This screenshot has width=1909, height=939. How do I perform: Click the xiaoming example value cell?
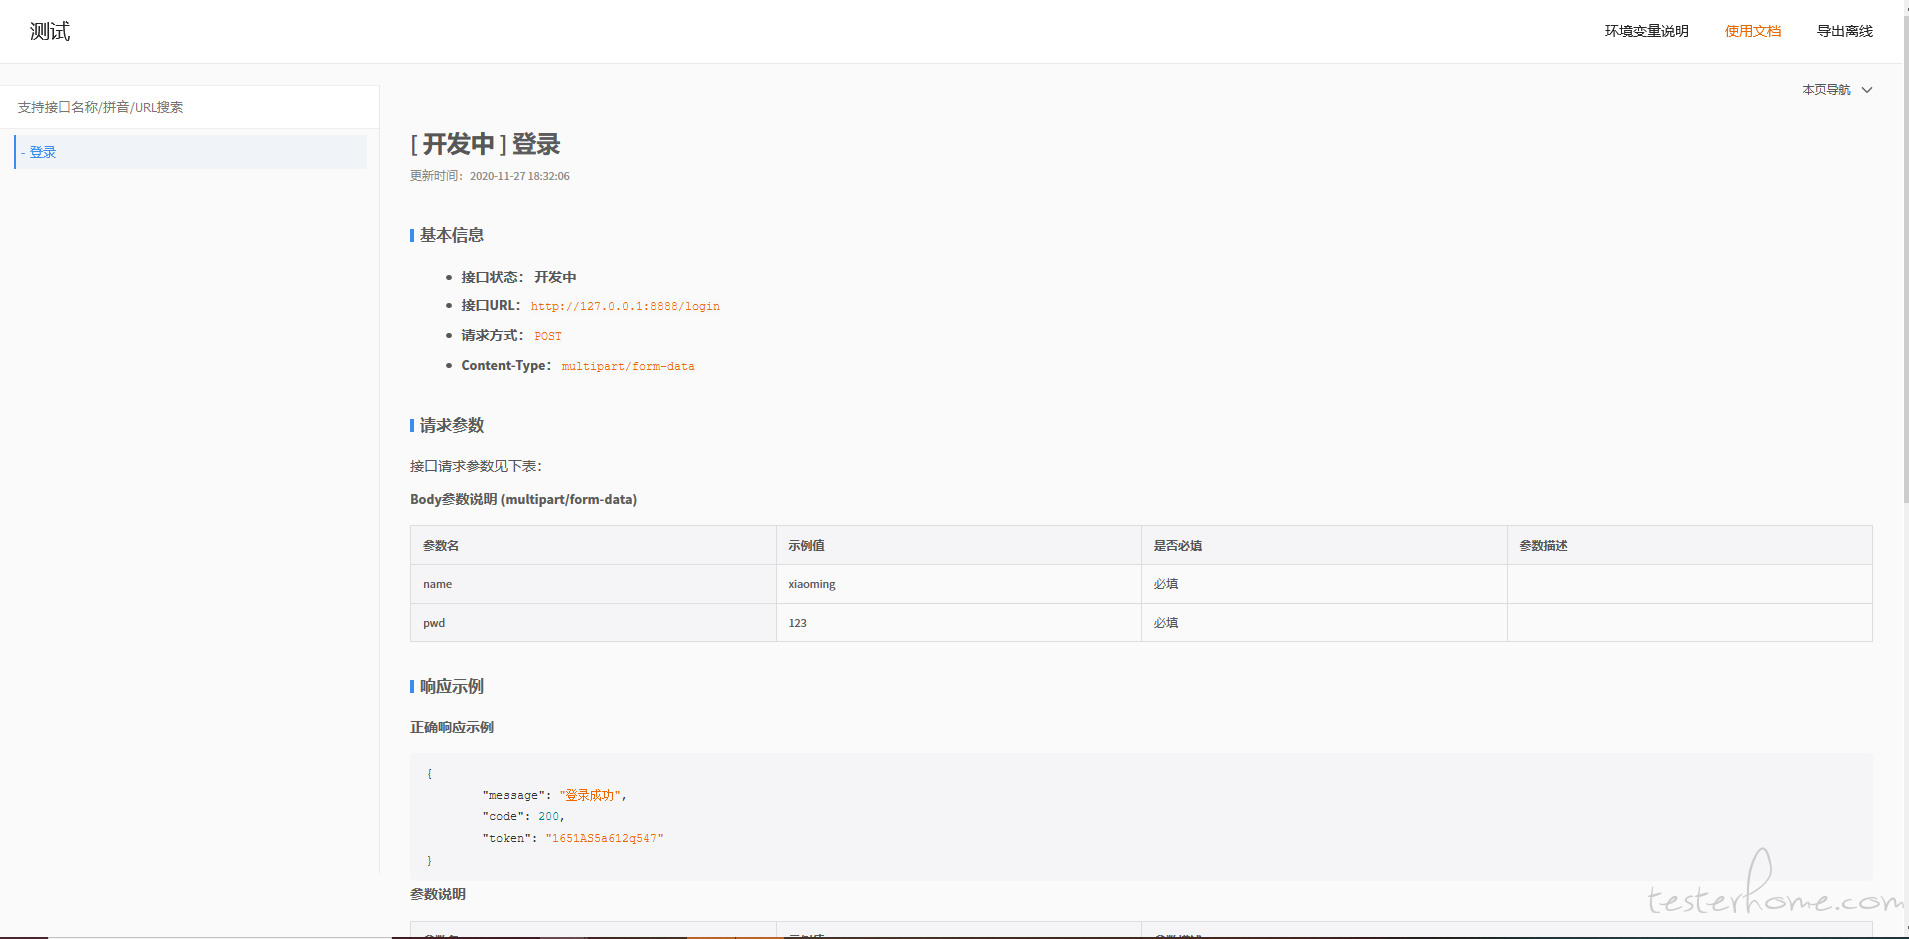pos(959,584)
